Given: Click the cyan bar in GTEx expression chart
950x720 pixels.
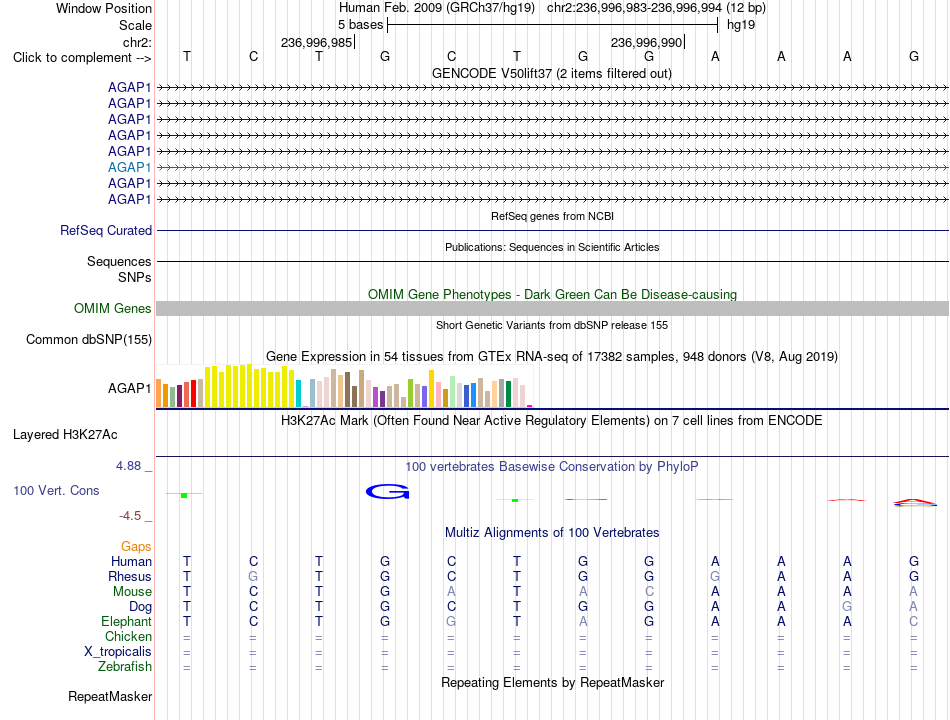Looking at the screenshot, I should tap(298, 393).
